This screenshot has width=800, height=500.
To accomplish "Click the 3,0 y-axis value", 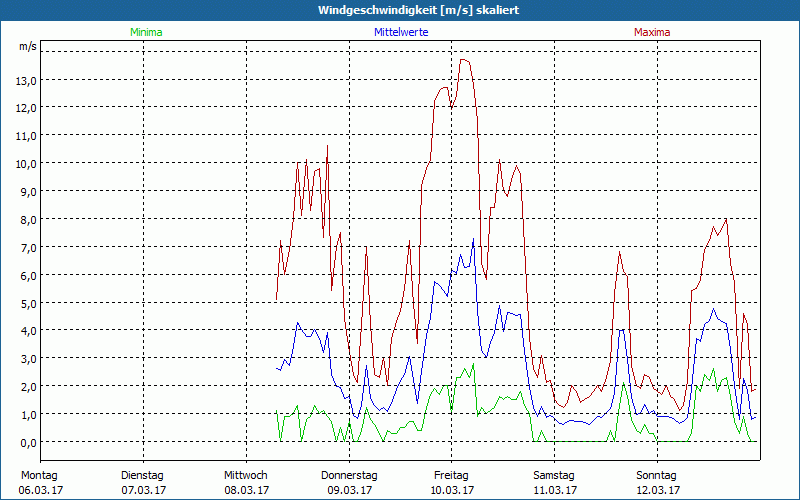I will click(x=29, y=359).
